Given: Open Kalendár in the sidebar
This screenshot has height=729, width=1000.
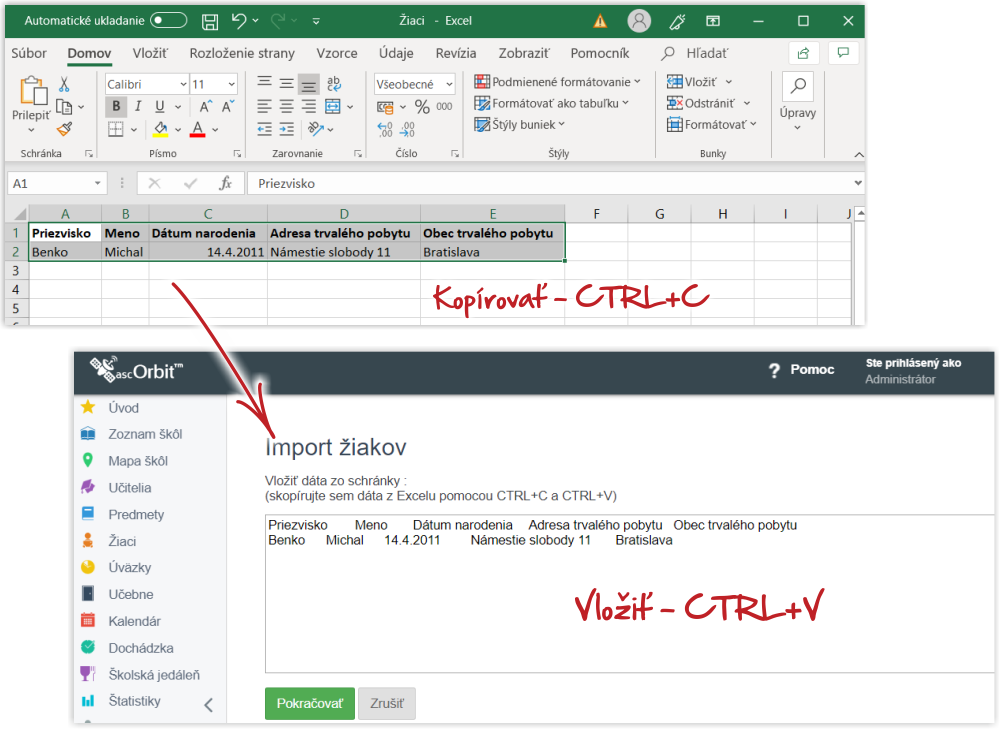Looking at the screenshot, I should point(134,621).
